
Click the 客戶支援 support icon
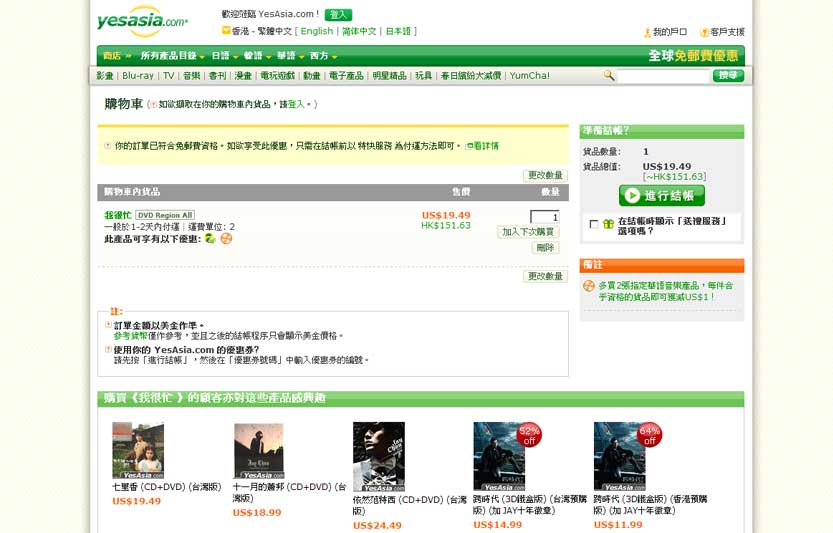click(704, 33)
